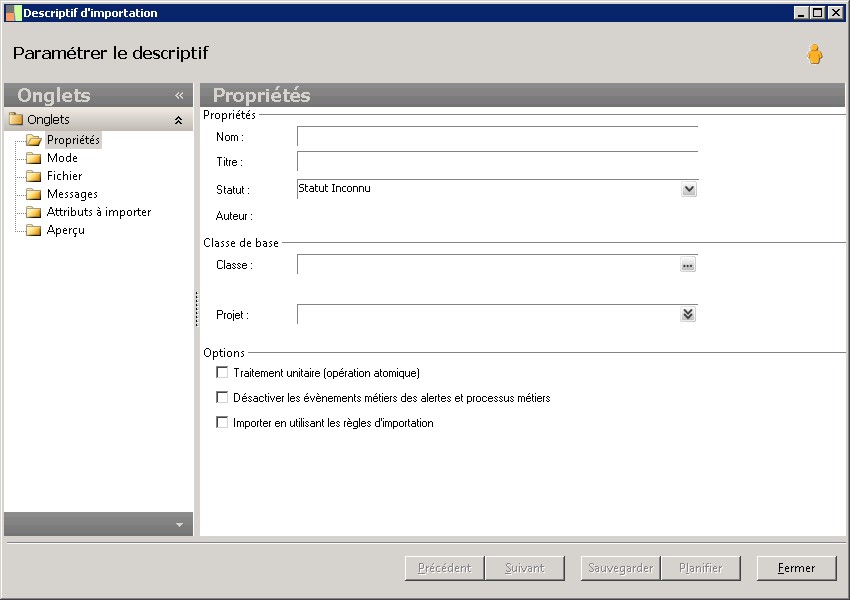The height and width of the screenshot is (600, 850).
Task: Click the Propriétés open folder icon
Action: coord(35,140)
